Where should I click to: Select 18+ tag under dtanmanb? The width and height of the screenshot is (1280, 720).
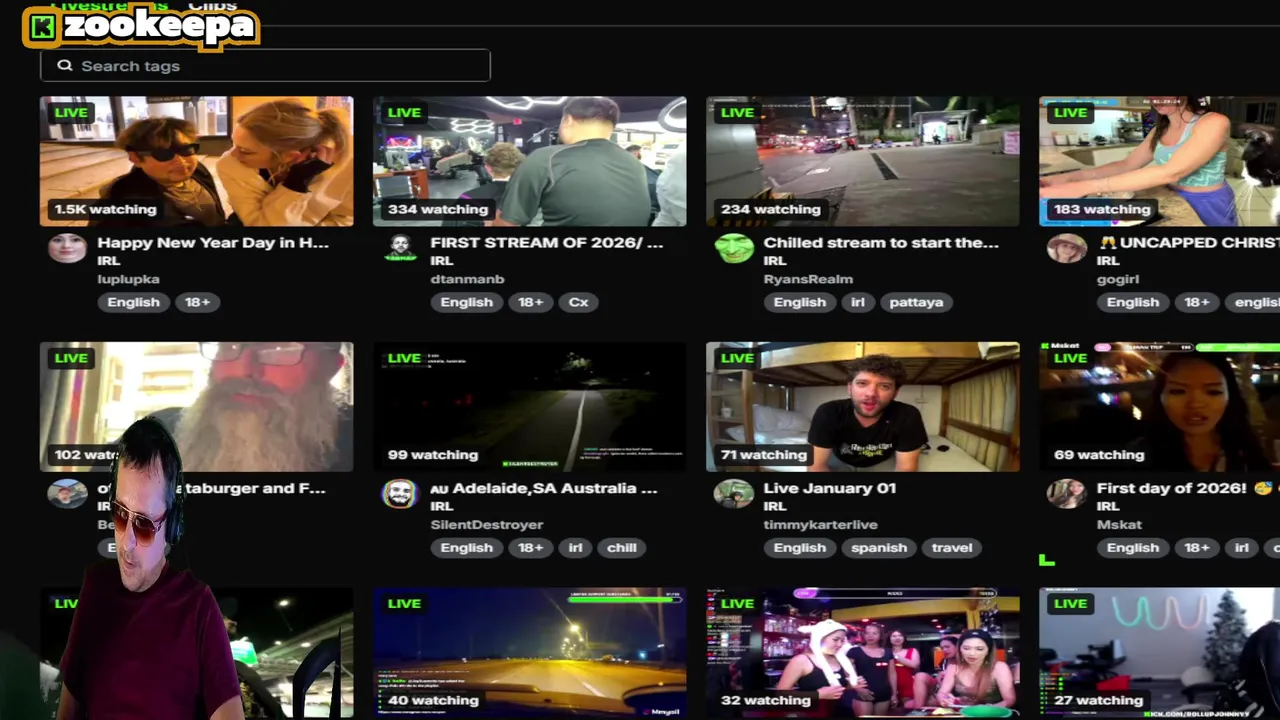pos(530,302)
